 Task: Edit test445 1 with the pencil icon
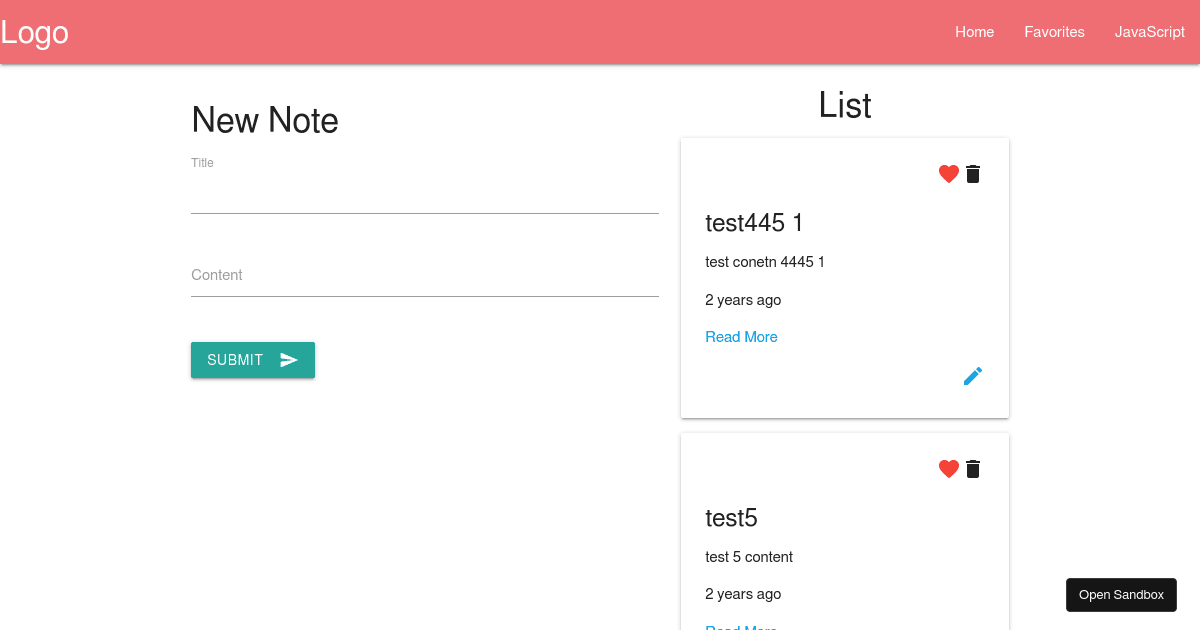coord(972,375)
